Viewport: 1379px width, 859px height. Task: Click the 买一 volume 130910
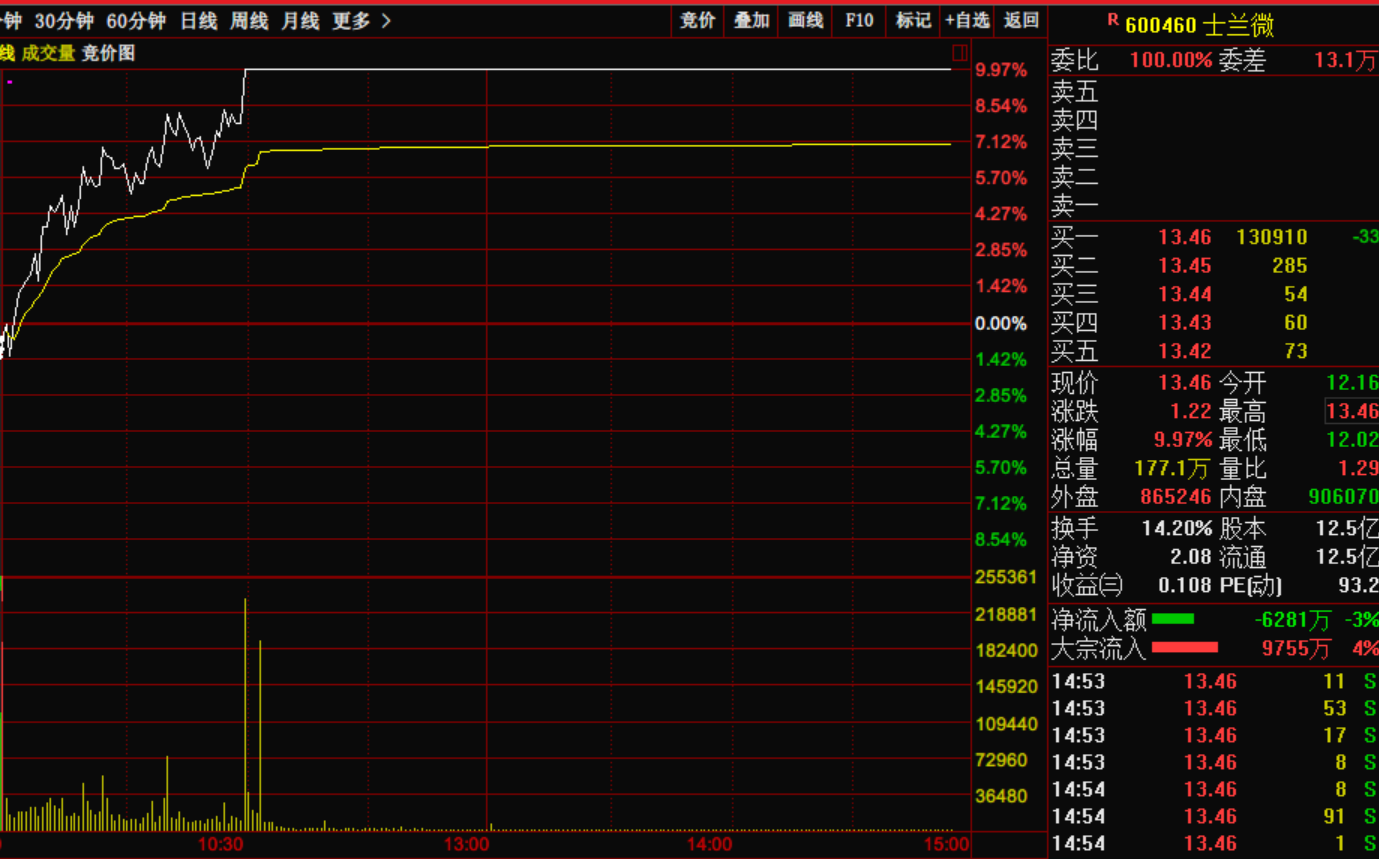click(x=1272, y=237)
